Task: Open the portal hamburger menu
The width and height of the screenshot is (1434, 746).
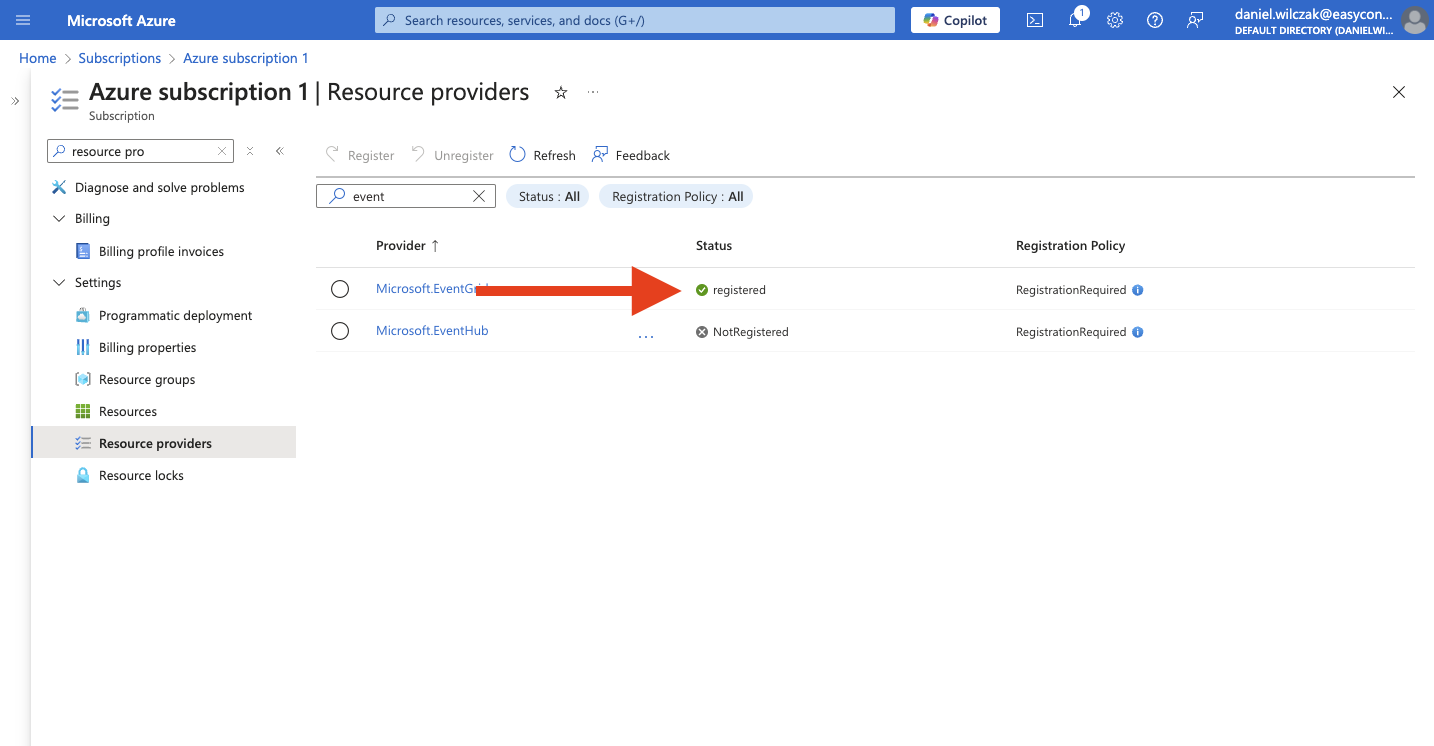Action: (23, 20)
